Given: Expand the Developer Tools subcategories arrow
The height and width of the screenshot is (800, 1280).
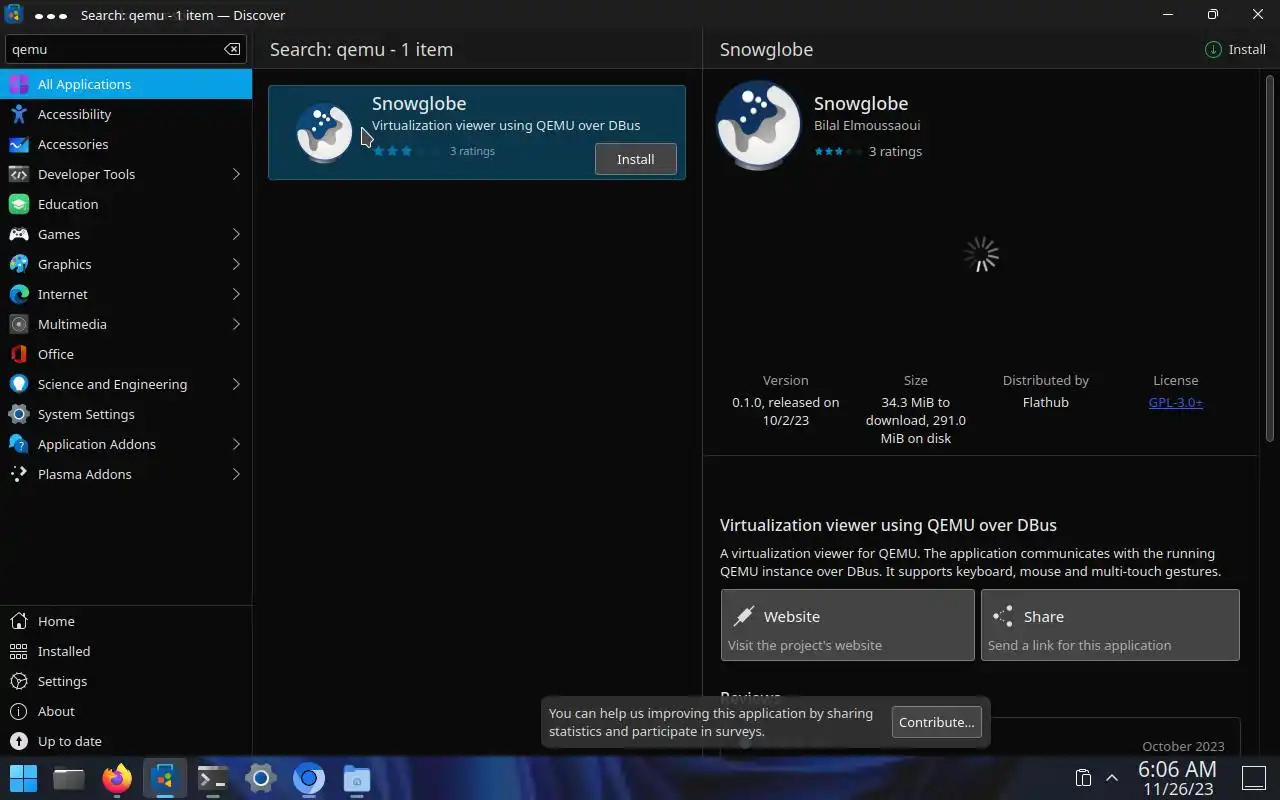Looking at the screenshot, I should click(236, 174).
